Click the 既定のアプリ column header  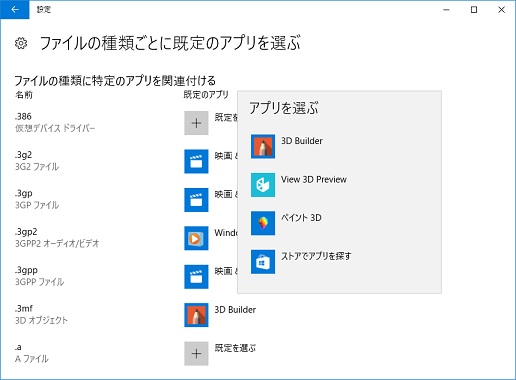206,95
